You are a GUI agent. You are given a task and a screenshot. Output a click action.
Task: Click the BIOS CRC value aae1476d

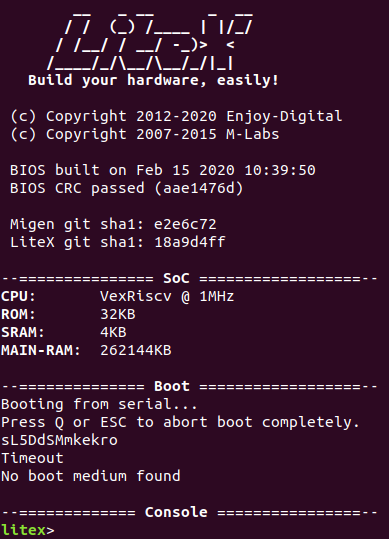pos(199,188)
